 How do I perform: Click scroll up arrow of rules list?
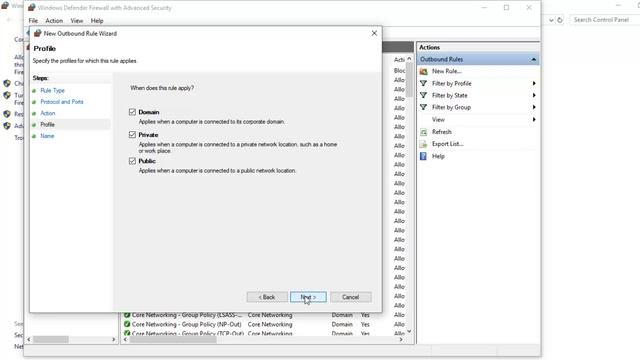(409, 59)
